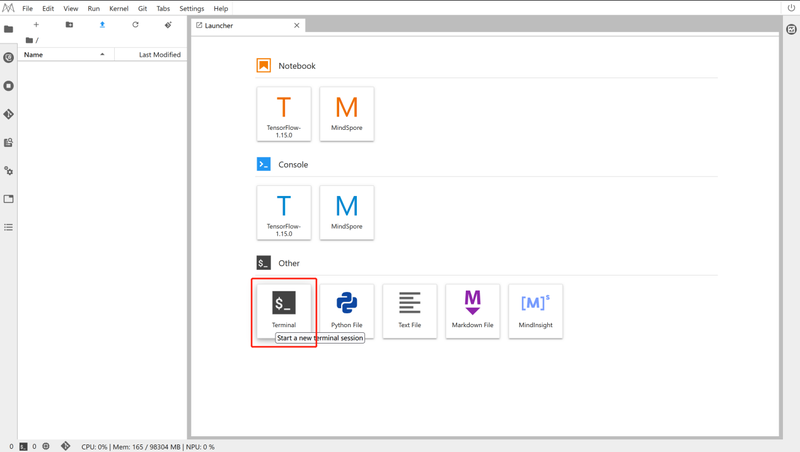Open the Edit menu

48,9
